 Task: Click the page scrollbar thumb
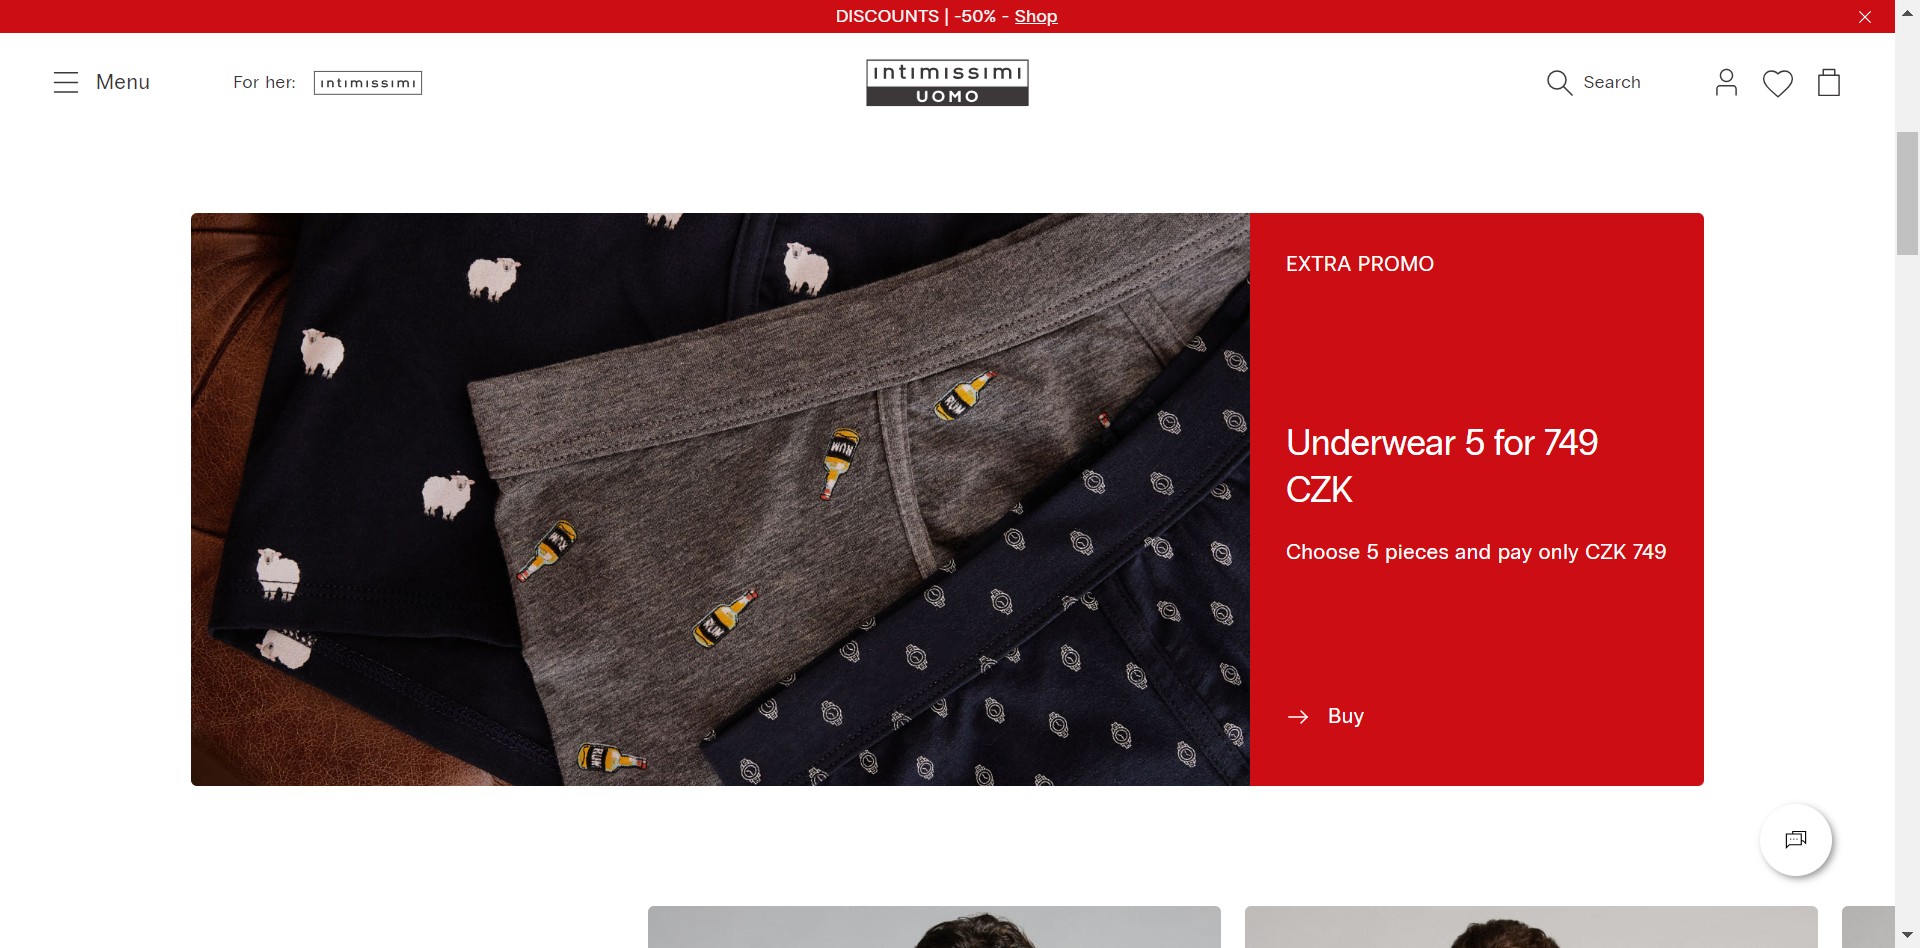pos(1907,193)
